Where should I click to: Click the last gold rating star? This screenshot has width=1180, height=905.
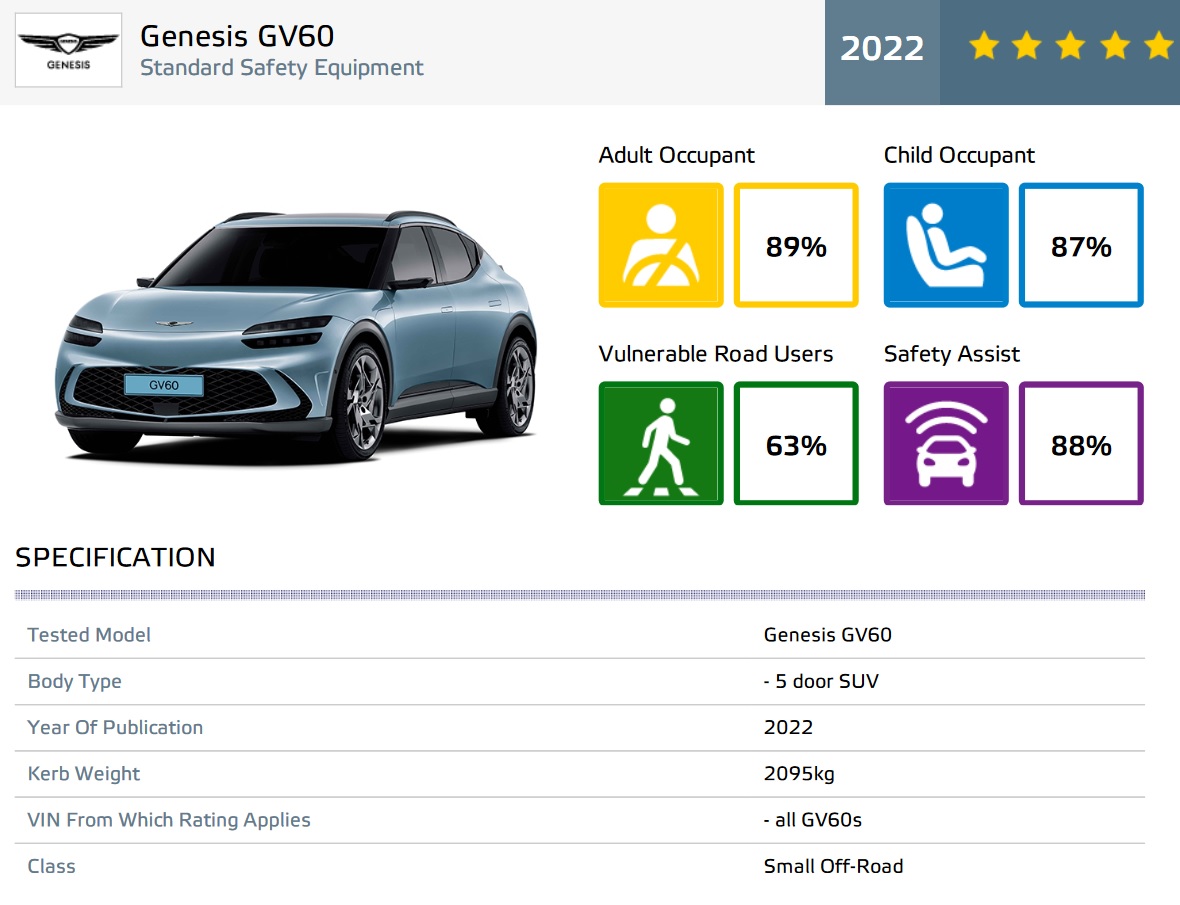click(1158, 46)
